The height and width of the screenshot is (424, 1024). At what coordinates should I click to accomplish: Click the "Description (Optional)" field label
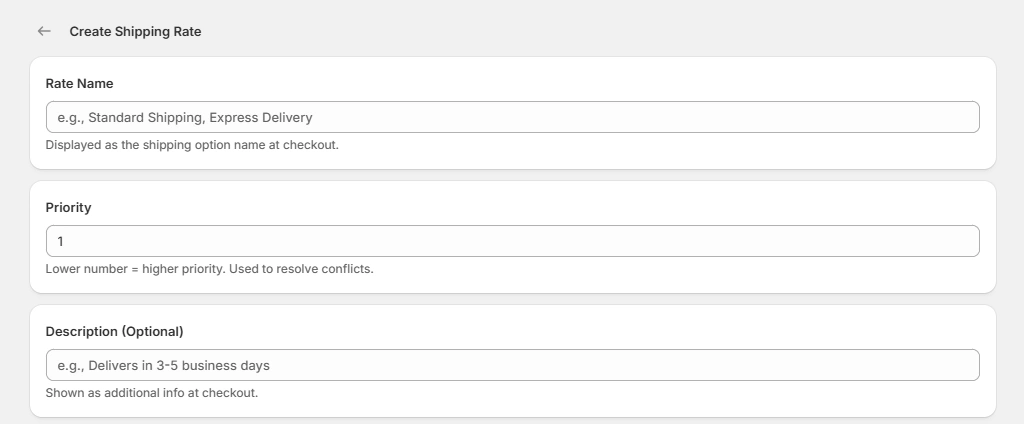[114, 332]
